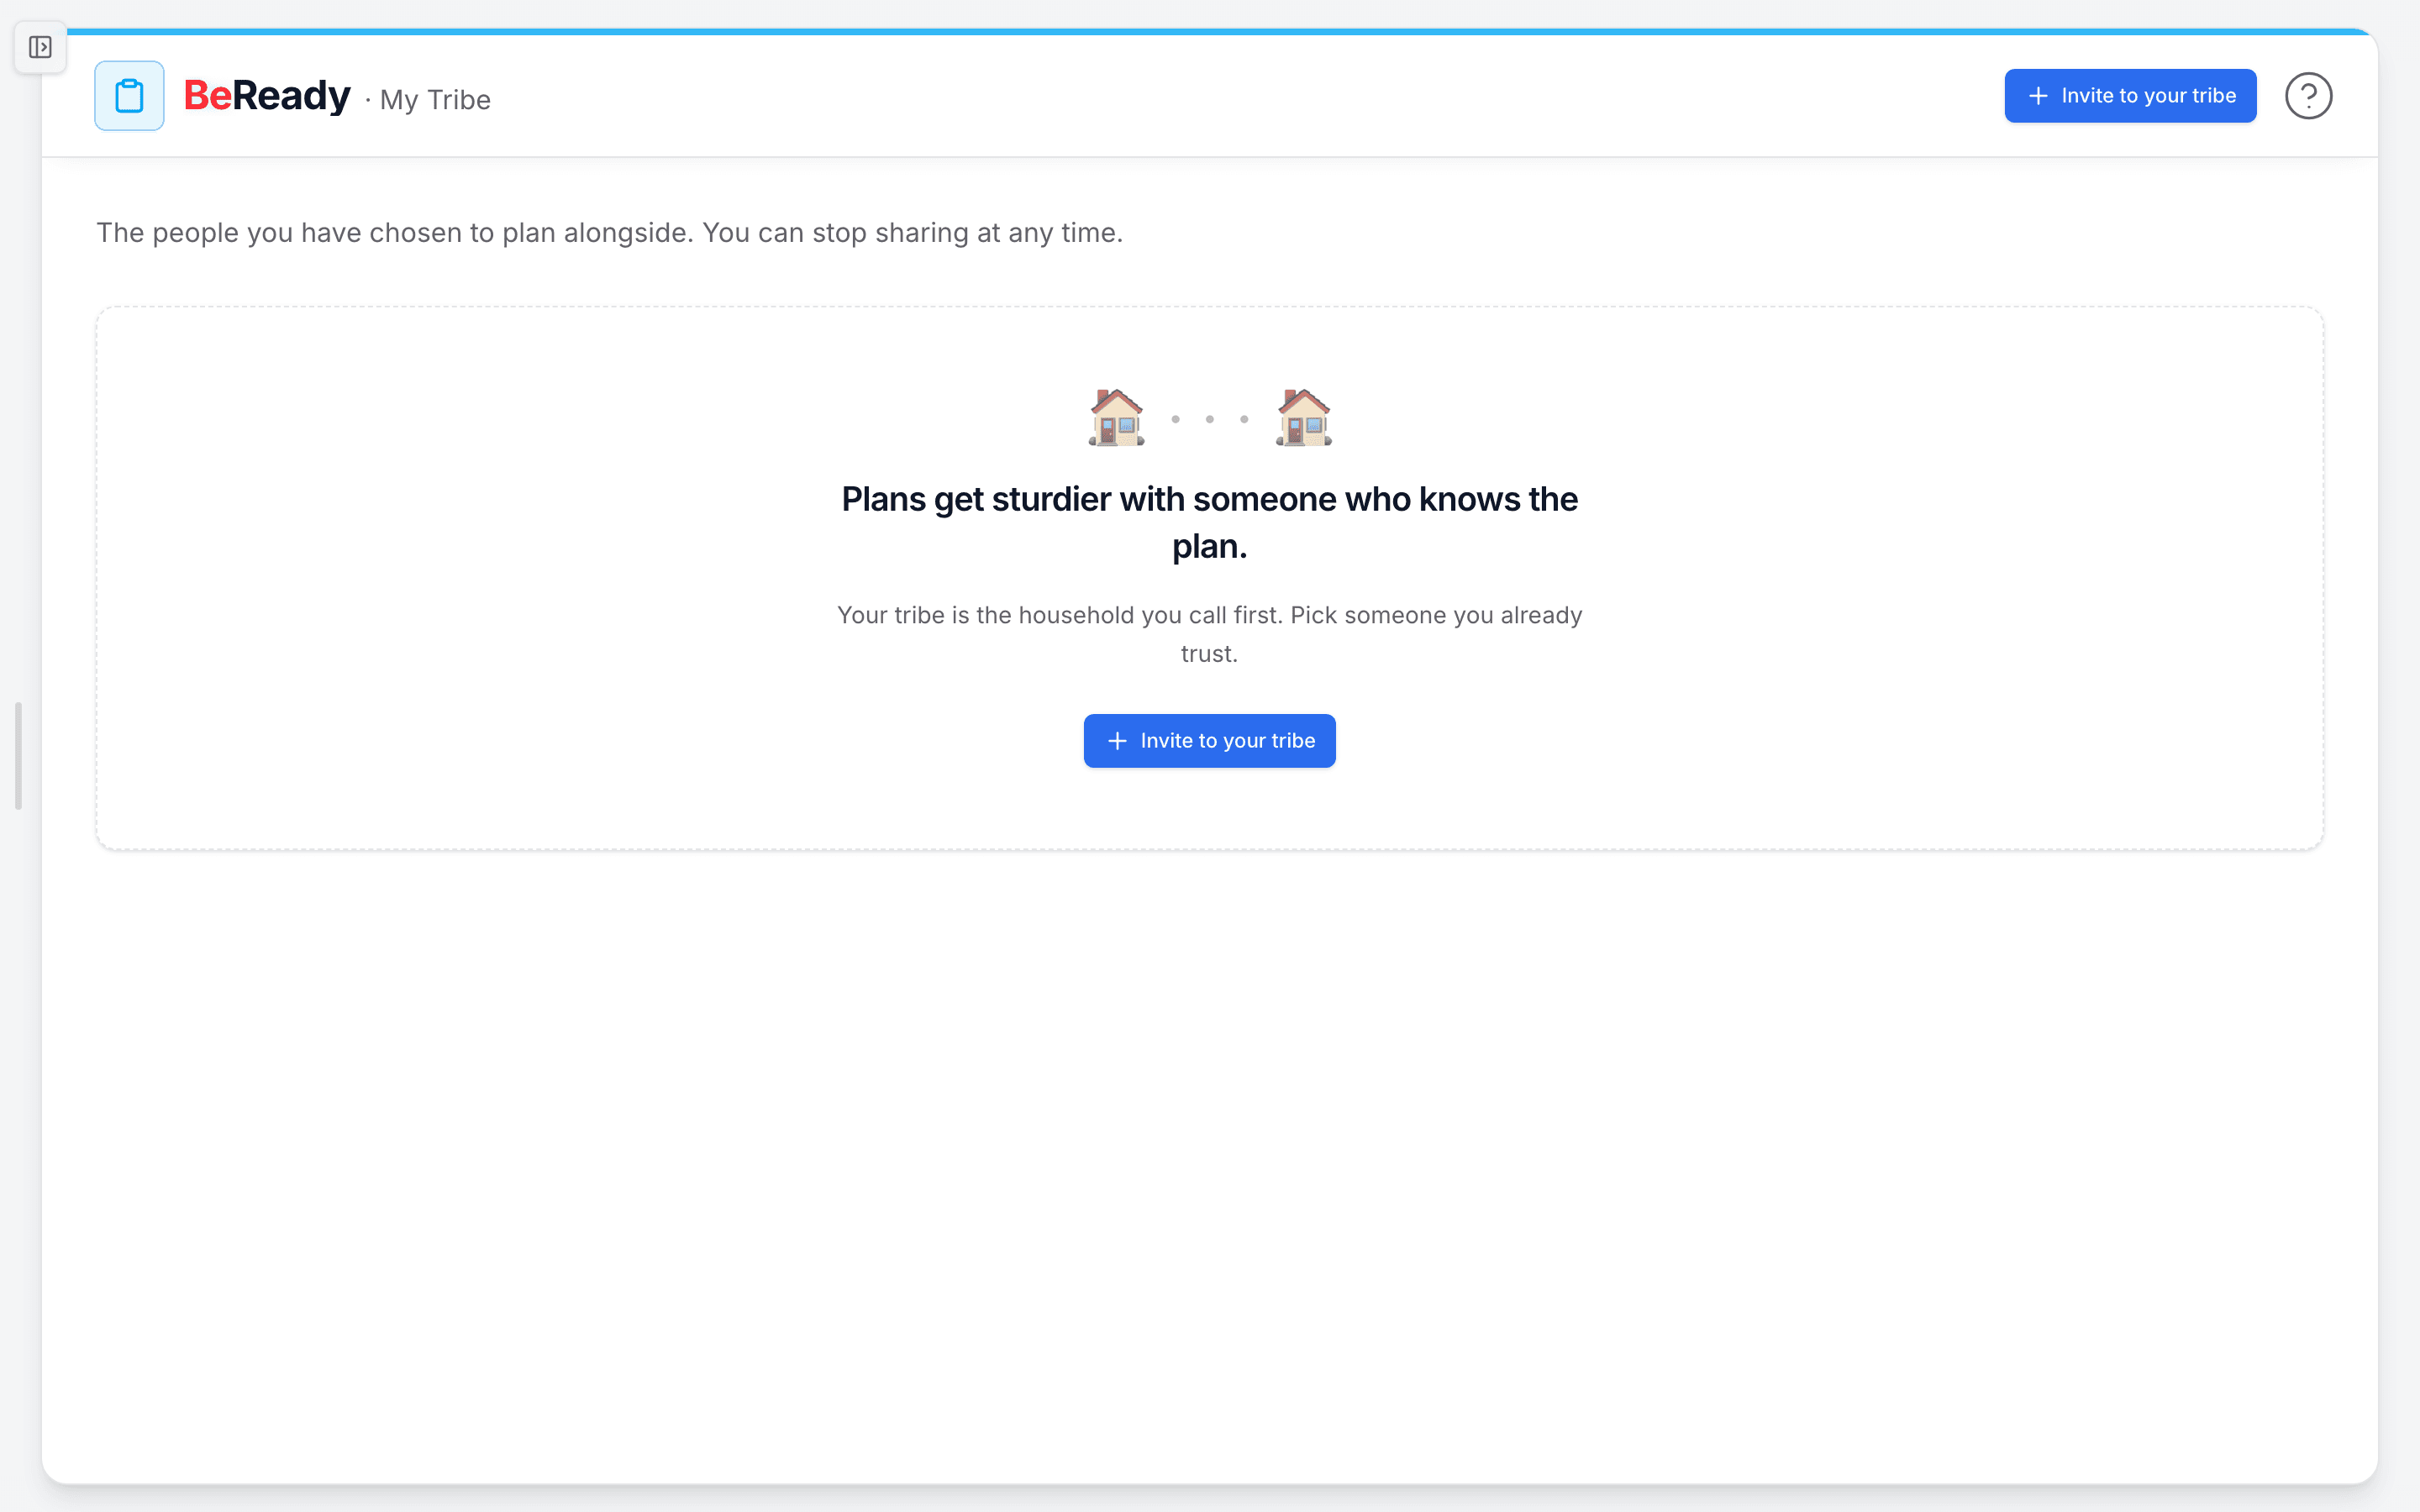Click the sidebar resize handle on left edge
This screenshot has height=1512, width=2420.
[x=18, y=756]
